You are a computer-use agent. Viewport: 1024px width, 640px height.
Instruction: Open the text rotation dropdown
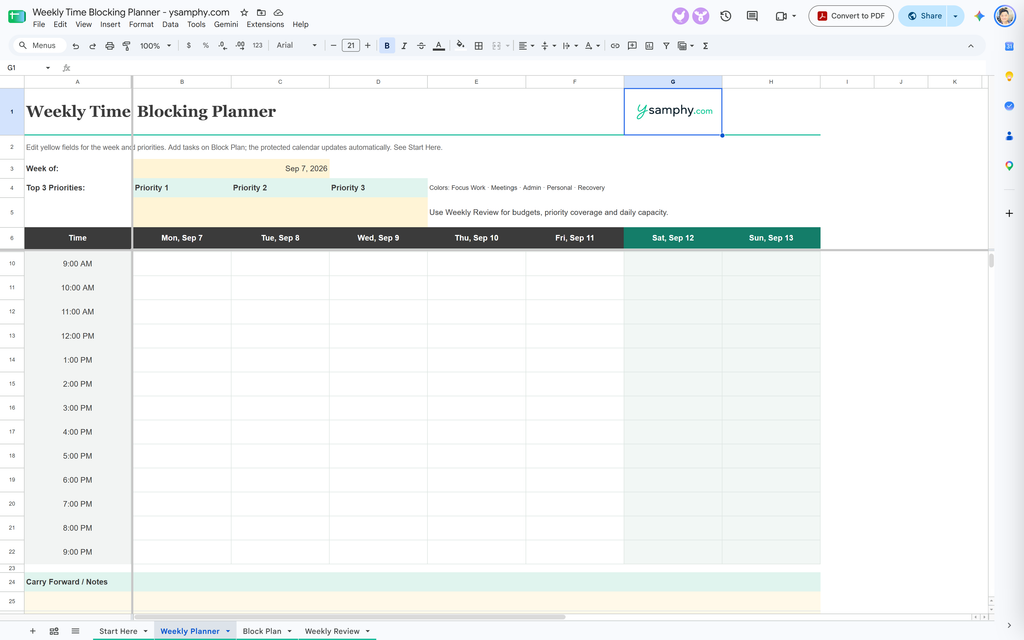(x=592, y=46)
